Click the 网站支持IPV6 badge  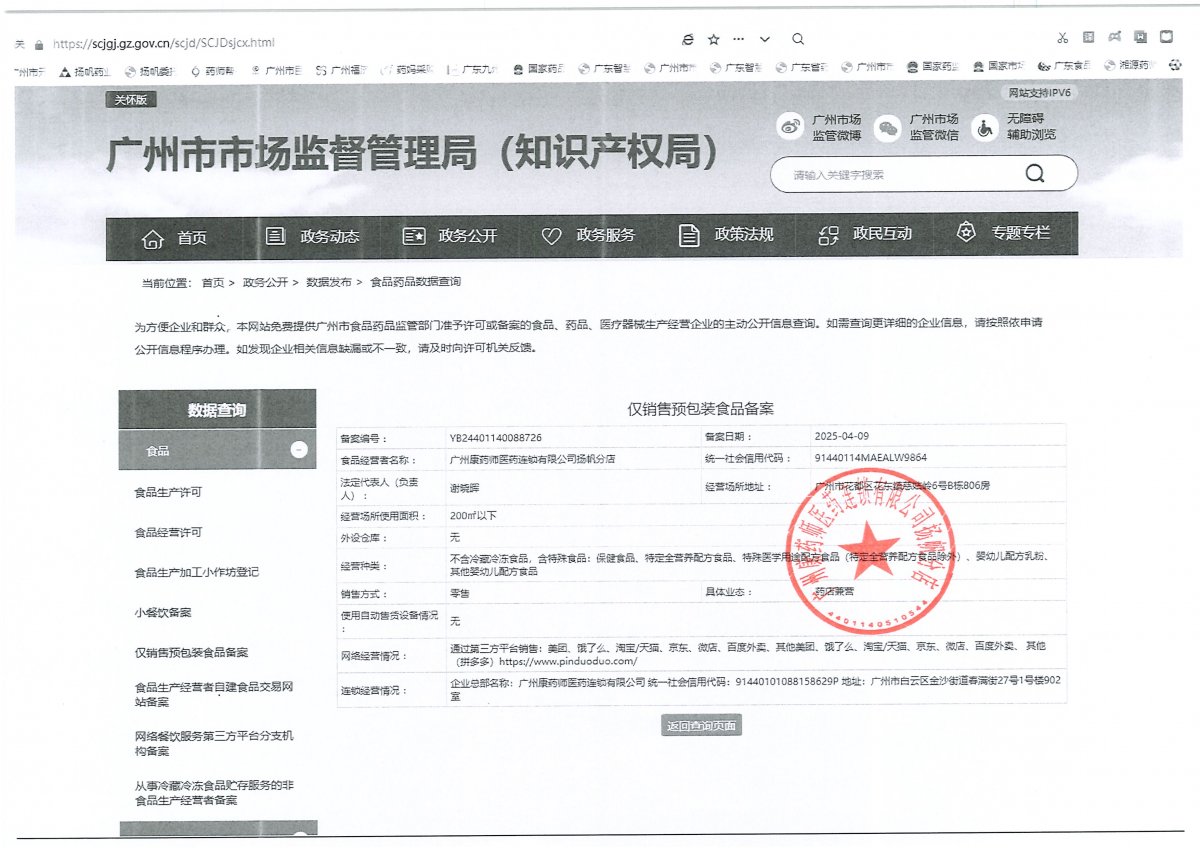1039,93
